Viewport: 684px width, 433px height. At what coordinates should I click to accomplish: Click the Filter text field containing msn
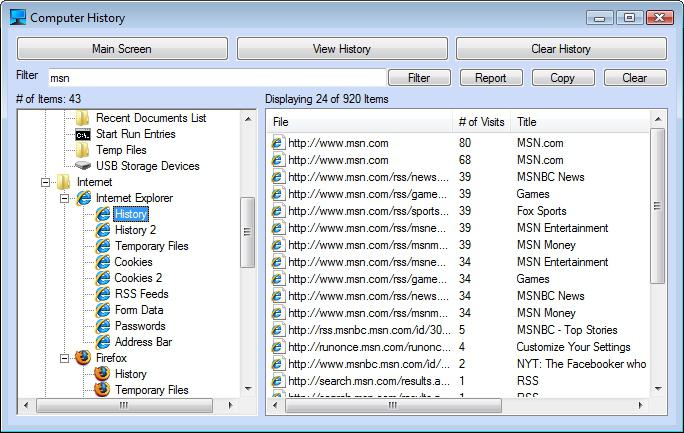(217, 78)
